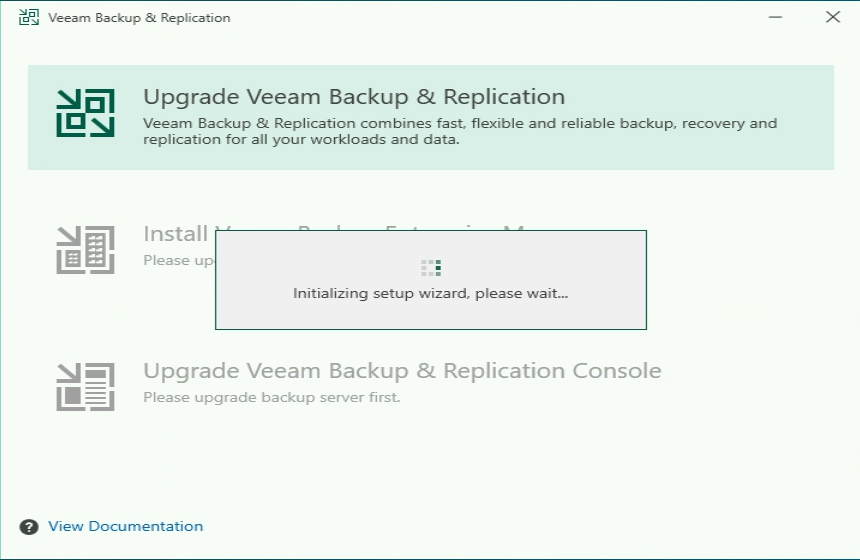
Task: Click the 'Please upgrade backup server first' text
Action: (x=271, y=397)
